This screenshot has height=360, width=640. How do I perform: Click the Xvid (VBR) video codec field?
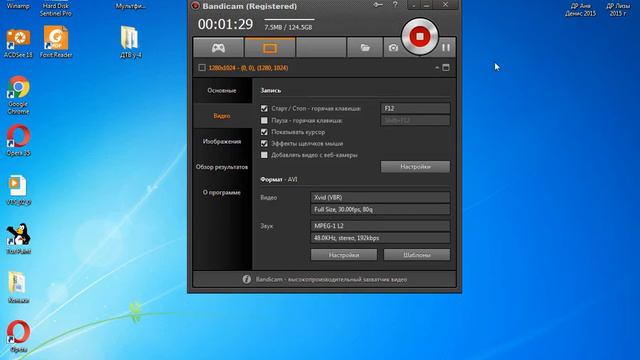[380, 197]
